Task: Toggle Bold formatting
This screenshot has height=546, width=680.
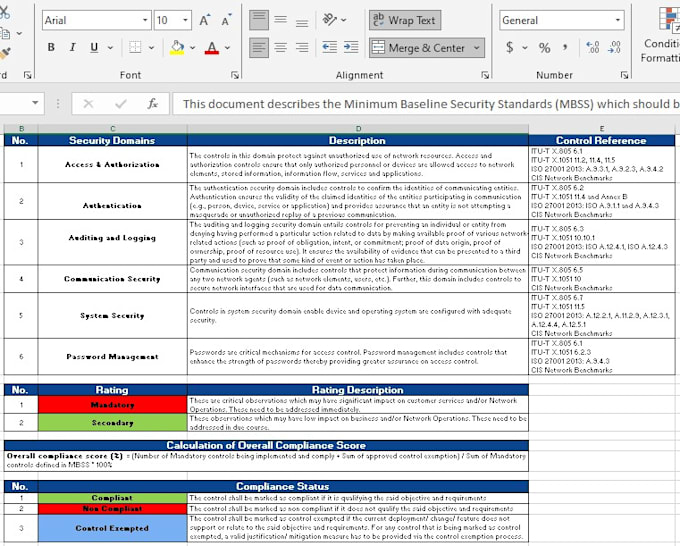Action: tap(51, 48)
